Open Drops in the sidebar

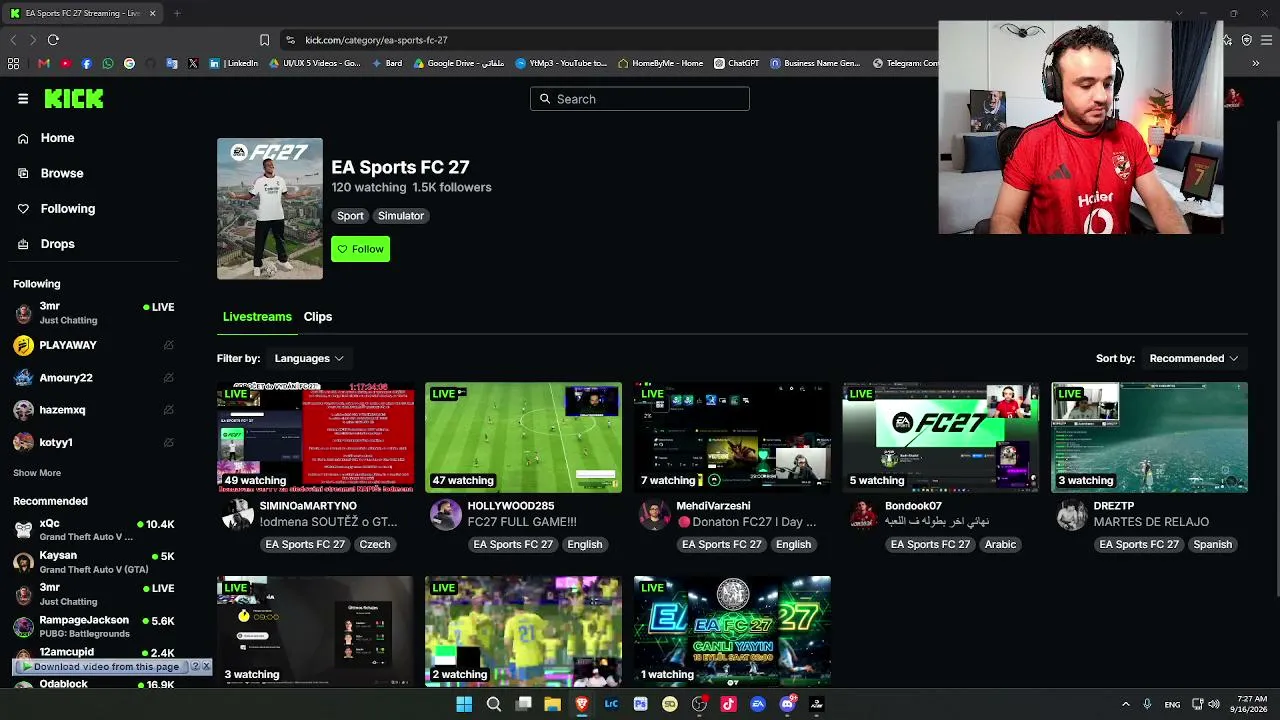pos(57,244)
